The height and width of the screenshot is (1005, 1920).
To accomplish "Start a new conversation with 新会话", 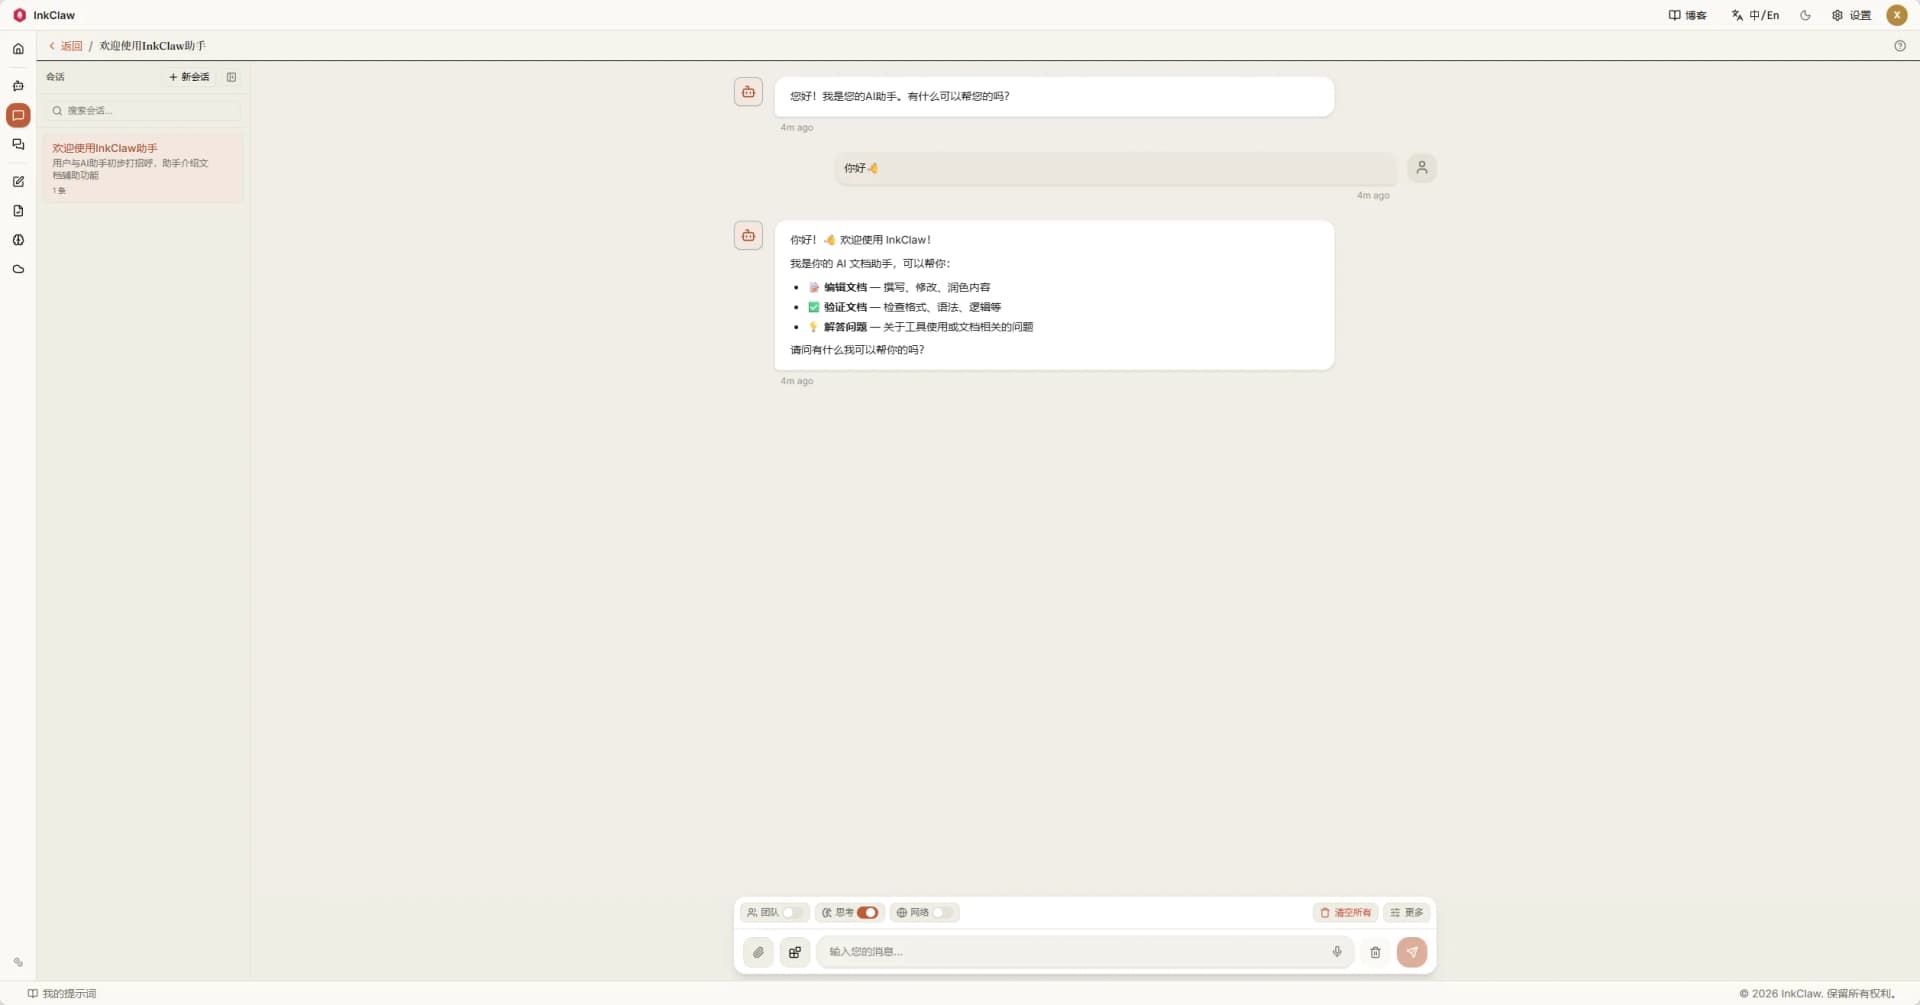I will click(189, 77).
